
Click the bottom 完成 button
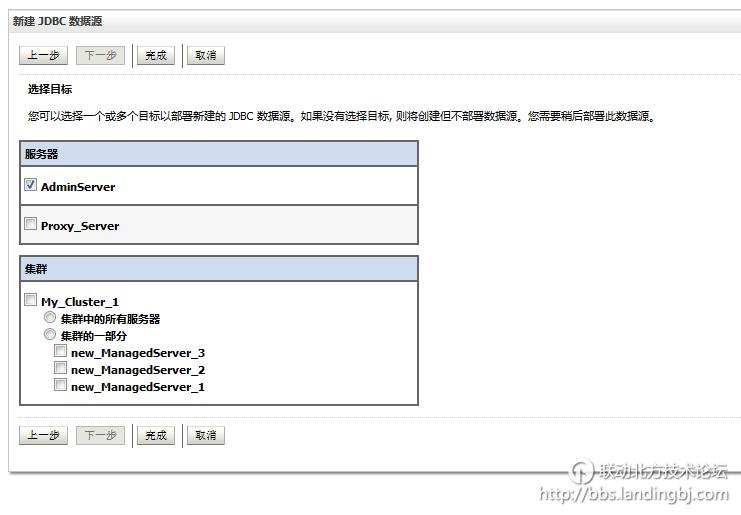click(156, 435)
